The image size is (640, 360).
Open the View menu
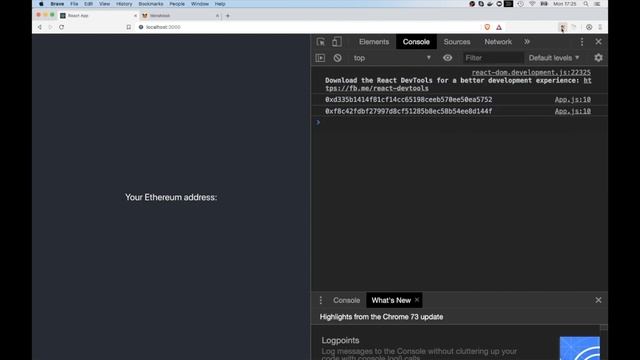[104, 4]
